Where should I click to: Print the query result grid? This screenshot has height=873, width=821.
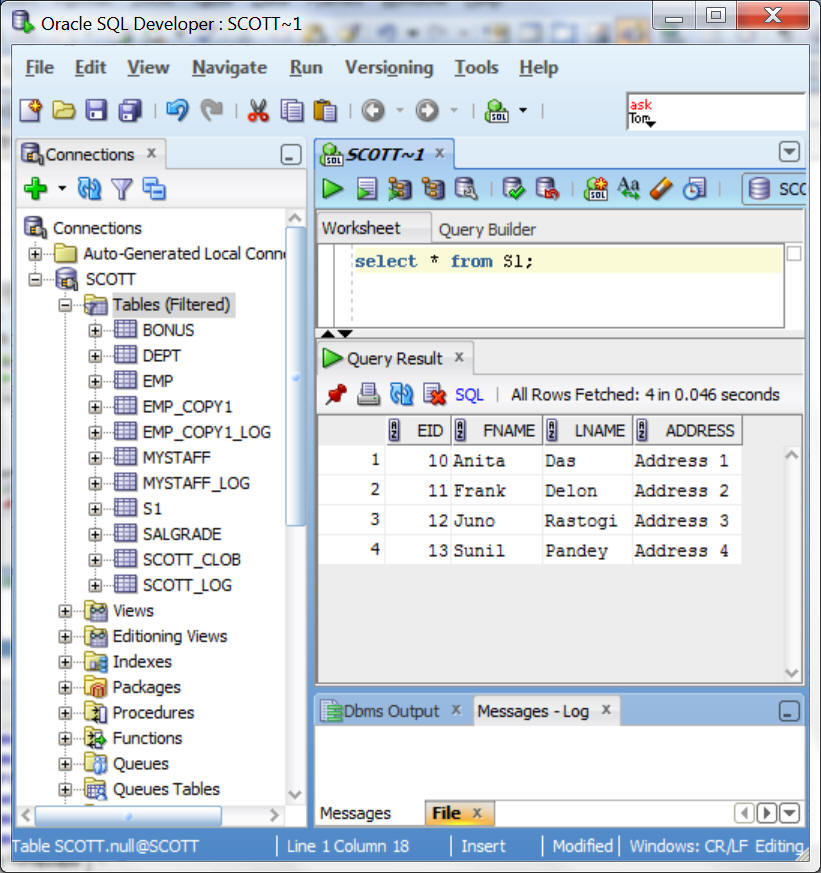pyautogui.click(x=369, y=394)
